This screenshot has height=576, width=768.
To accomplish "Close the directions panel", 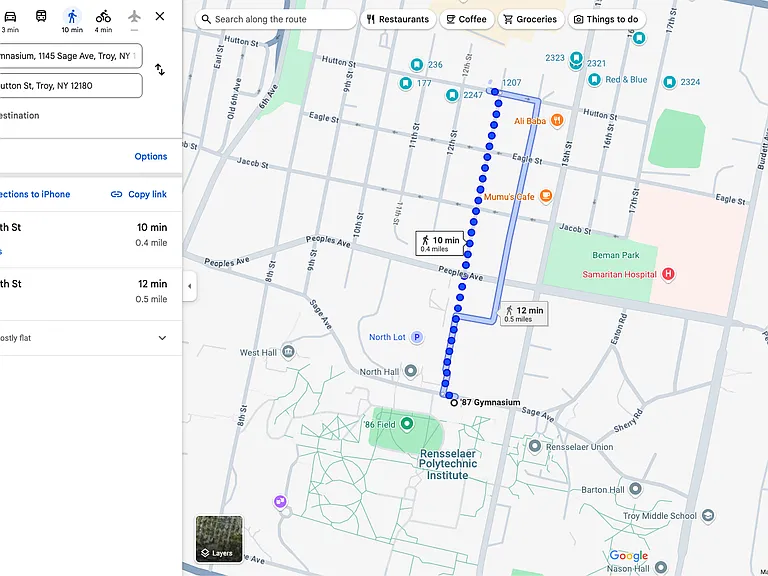I will [160, 16].
